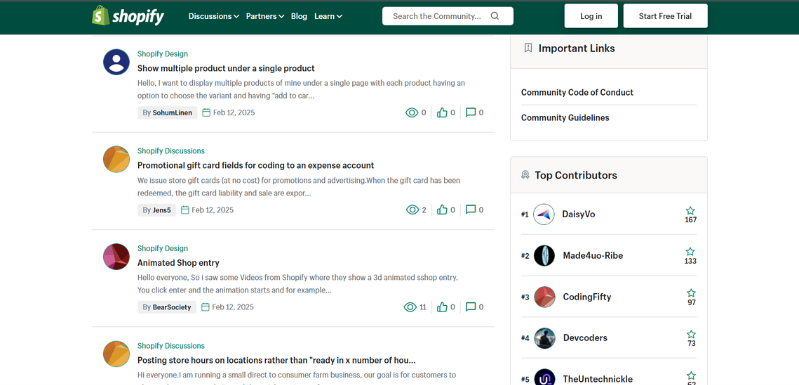Screen dimensions: 799x385
Task: Click calendar icon next to SohumLinen's date
Action: pos(206,113)
